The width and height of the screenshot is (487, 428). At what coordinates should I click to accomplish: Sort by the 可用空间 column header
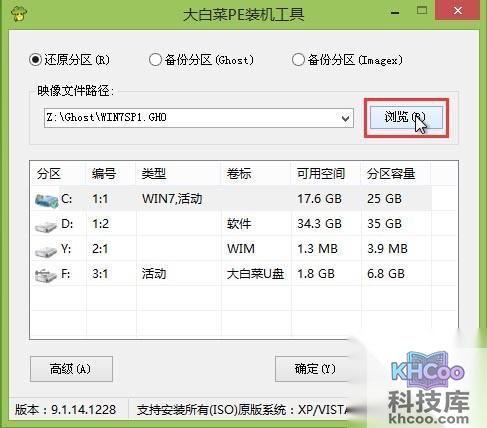[321, 174]
